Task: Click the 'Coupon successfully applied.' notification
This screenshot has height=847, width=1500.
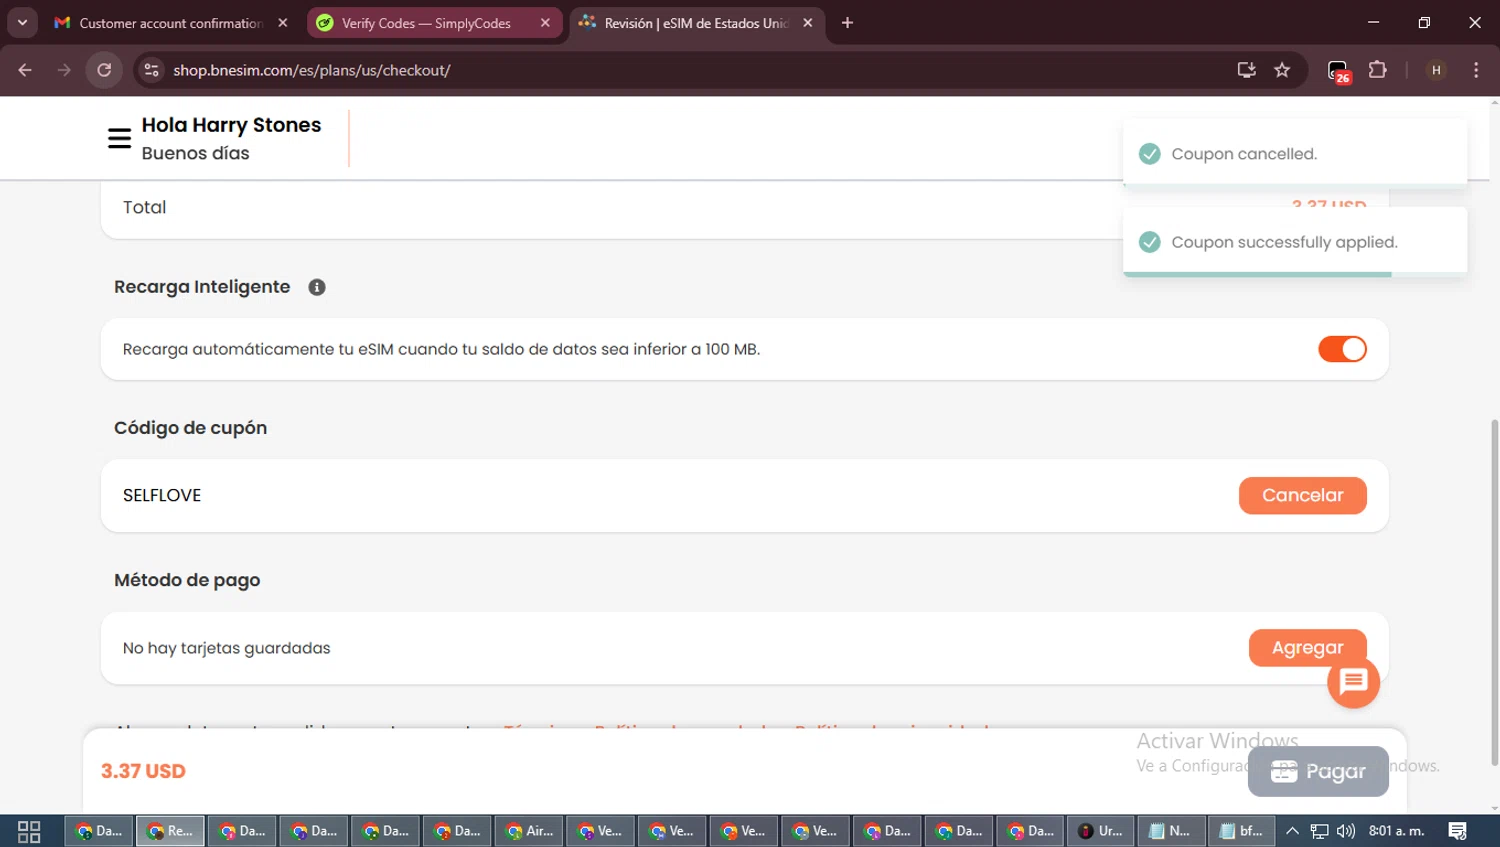Action: click(x=1294, y=242)
